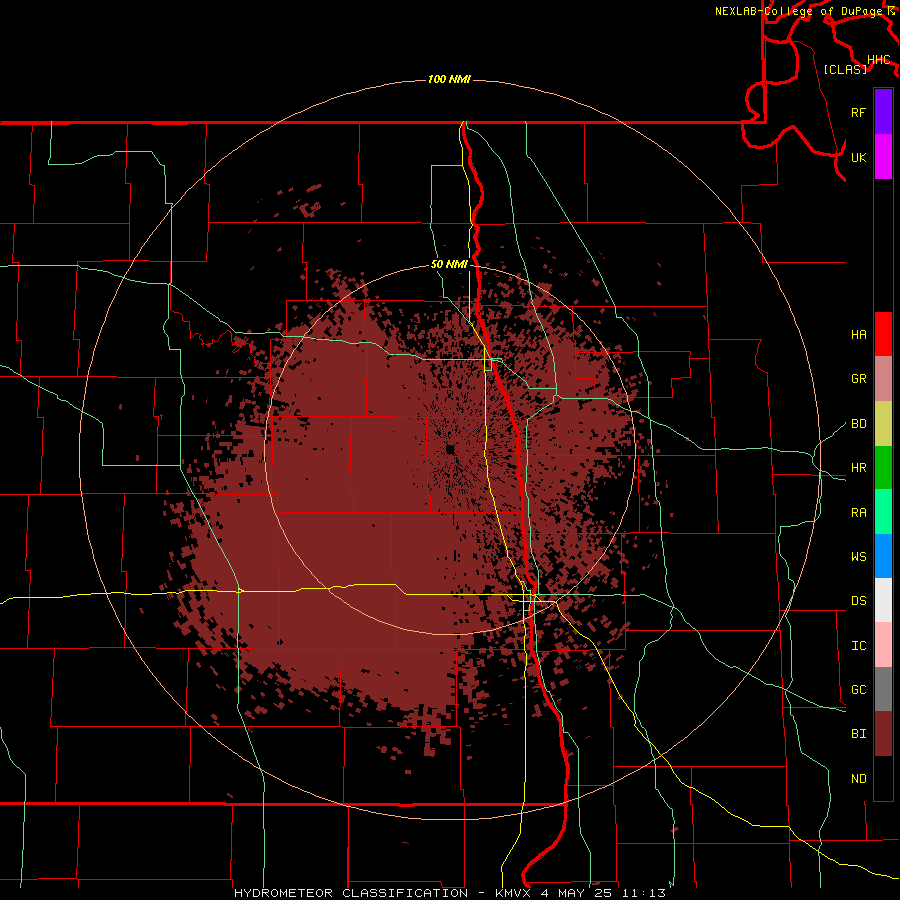Click the brown BI color swatch
This screenshot has height=900, width=900.
point(883,734)
